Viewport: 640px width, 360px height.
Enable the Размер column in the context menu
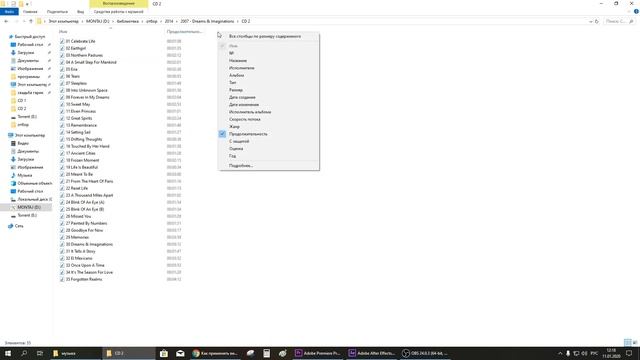[236, 90]
